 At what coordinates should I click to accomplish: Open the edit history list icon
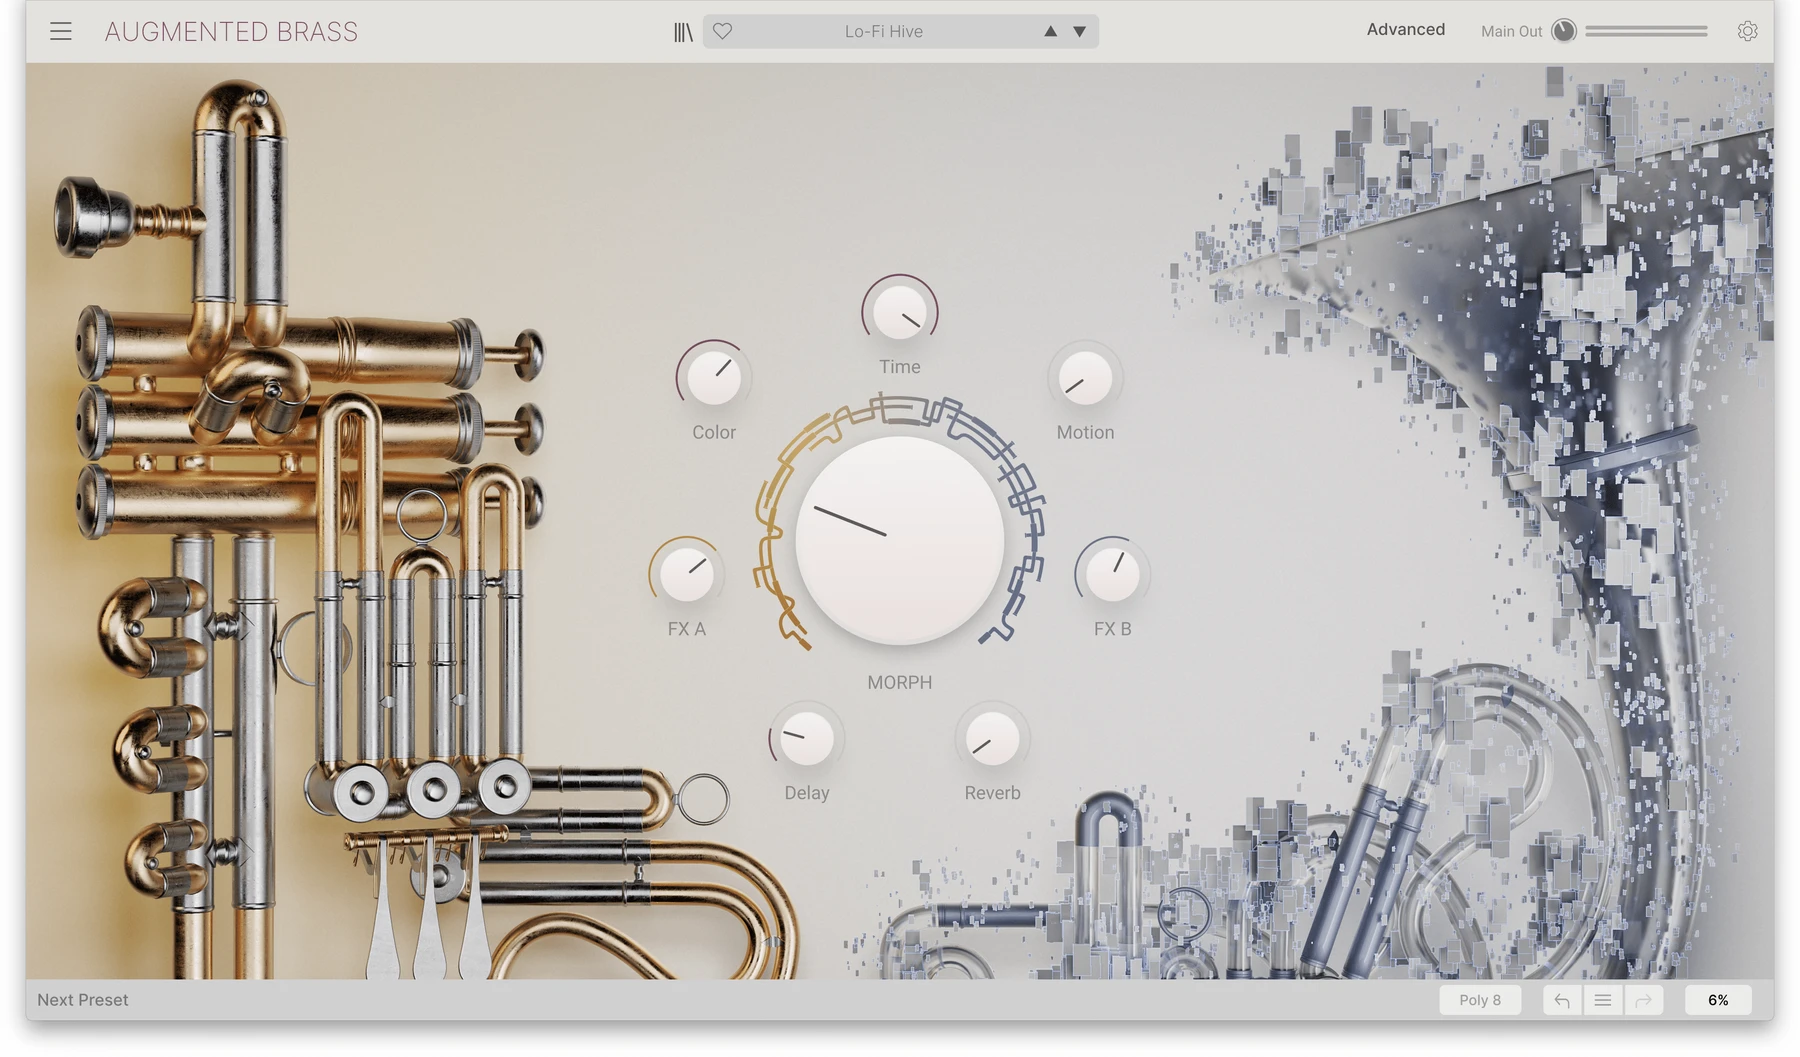point(1603,1000)
